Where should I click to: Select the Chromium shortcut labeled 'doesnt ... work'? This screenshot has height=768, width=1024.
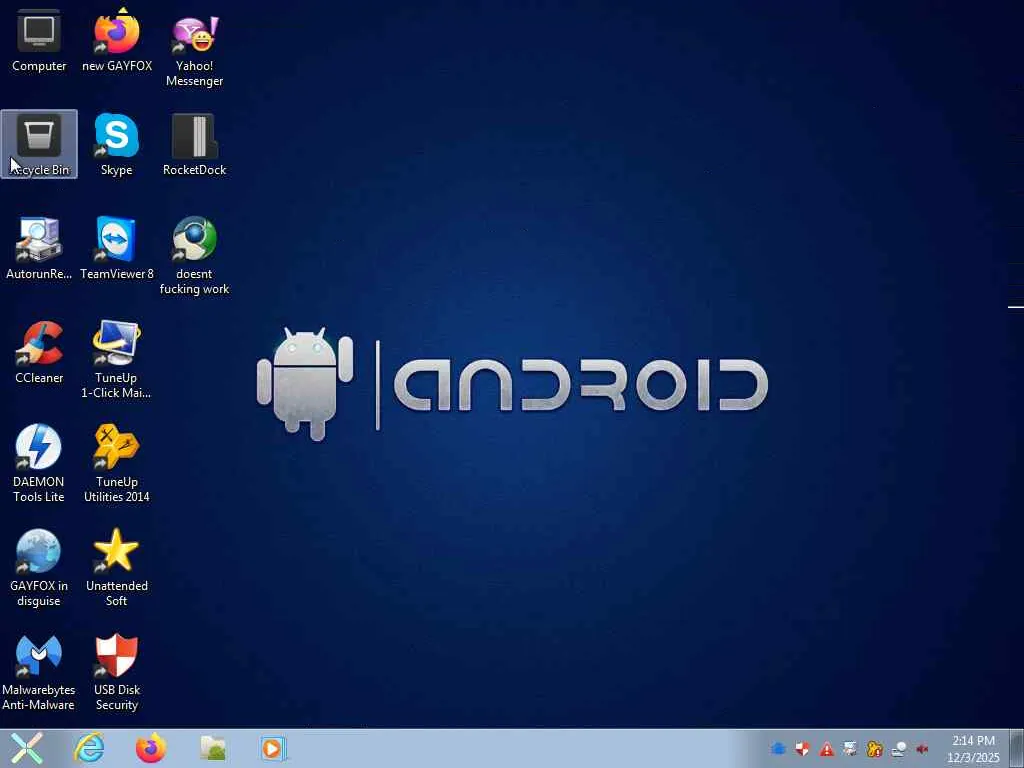point(194,256)
